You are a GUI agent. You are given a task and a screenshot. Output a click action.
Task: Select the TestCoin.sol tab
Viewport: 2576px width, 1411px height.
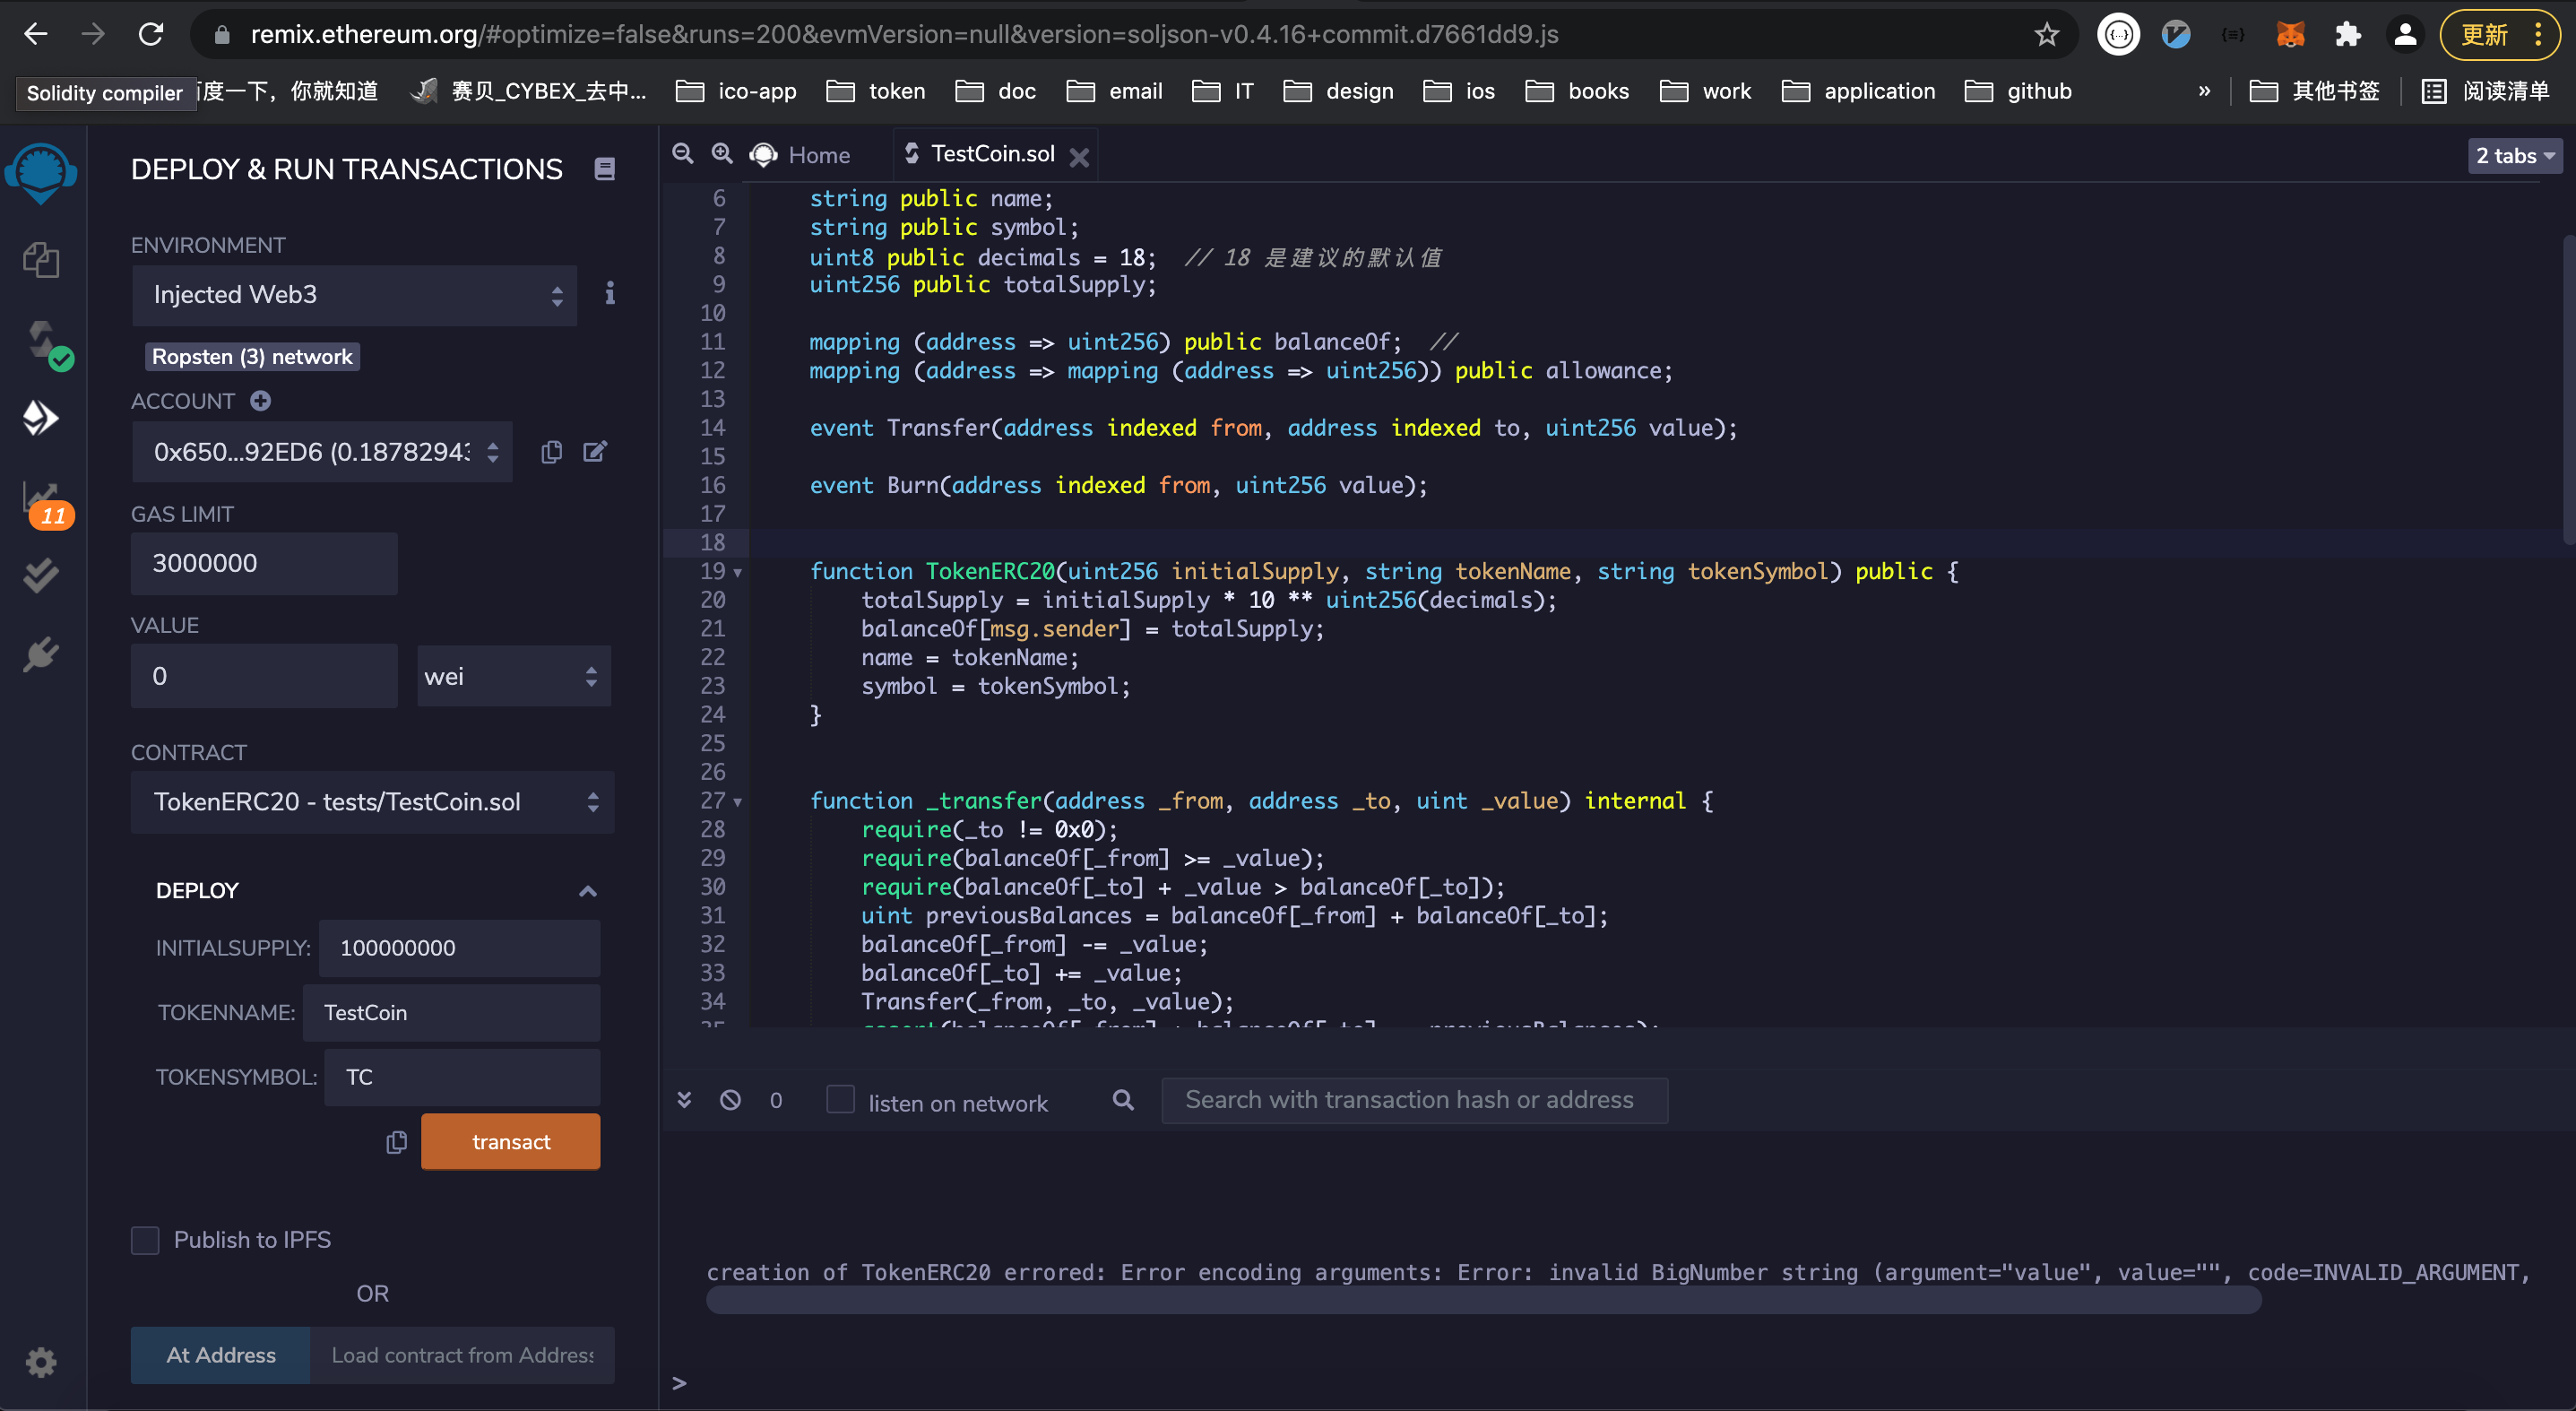tap(989, 155)
